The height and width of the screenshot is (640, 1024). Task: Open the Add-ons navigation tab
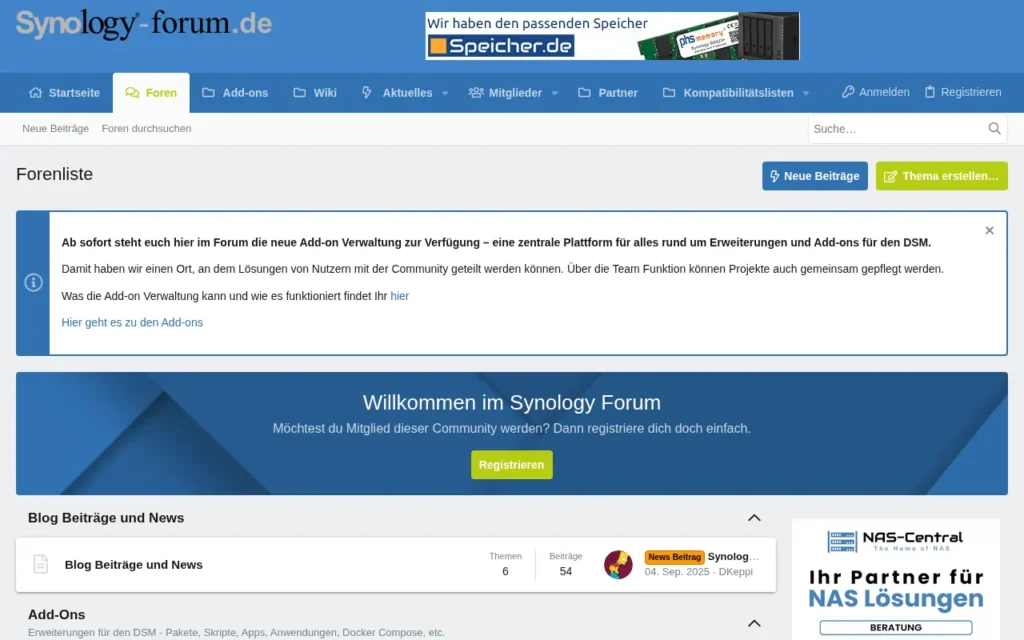click(x=235, y=93)
